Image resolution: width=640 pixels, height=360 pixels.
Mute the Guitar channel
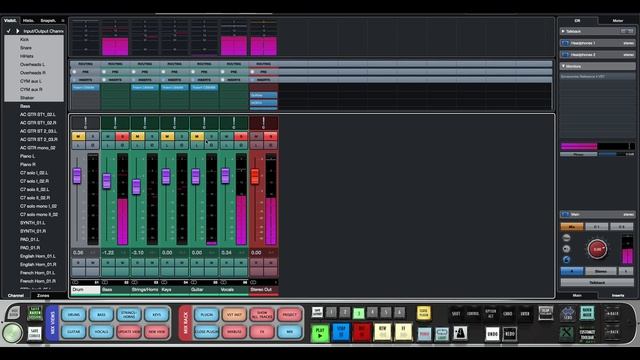[x=197, y=136]
